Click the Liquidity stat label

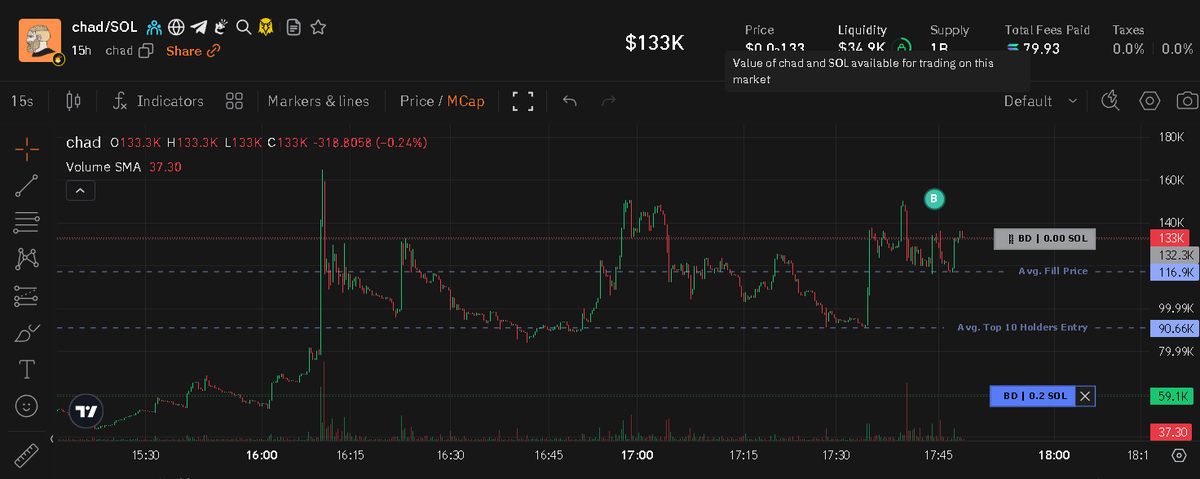tap(862, 30)
